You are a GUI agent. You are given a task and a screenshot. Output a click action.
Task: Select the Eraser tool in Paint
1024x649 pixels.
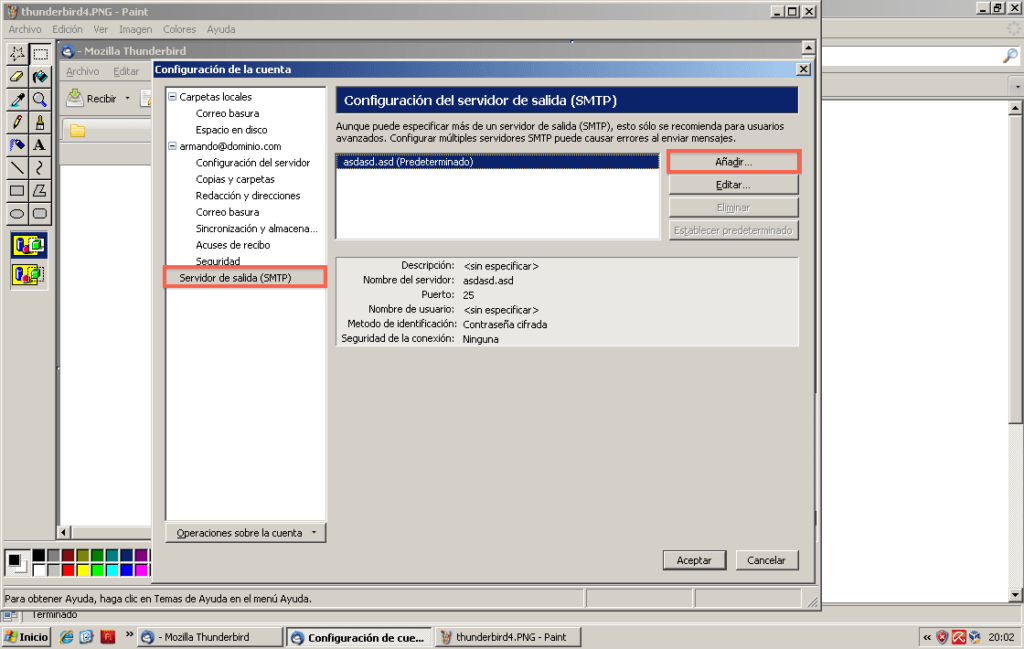coord(17,76)
